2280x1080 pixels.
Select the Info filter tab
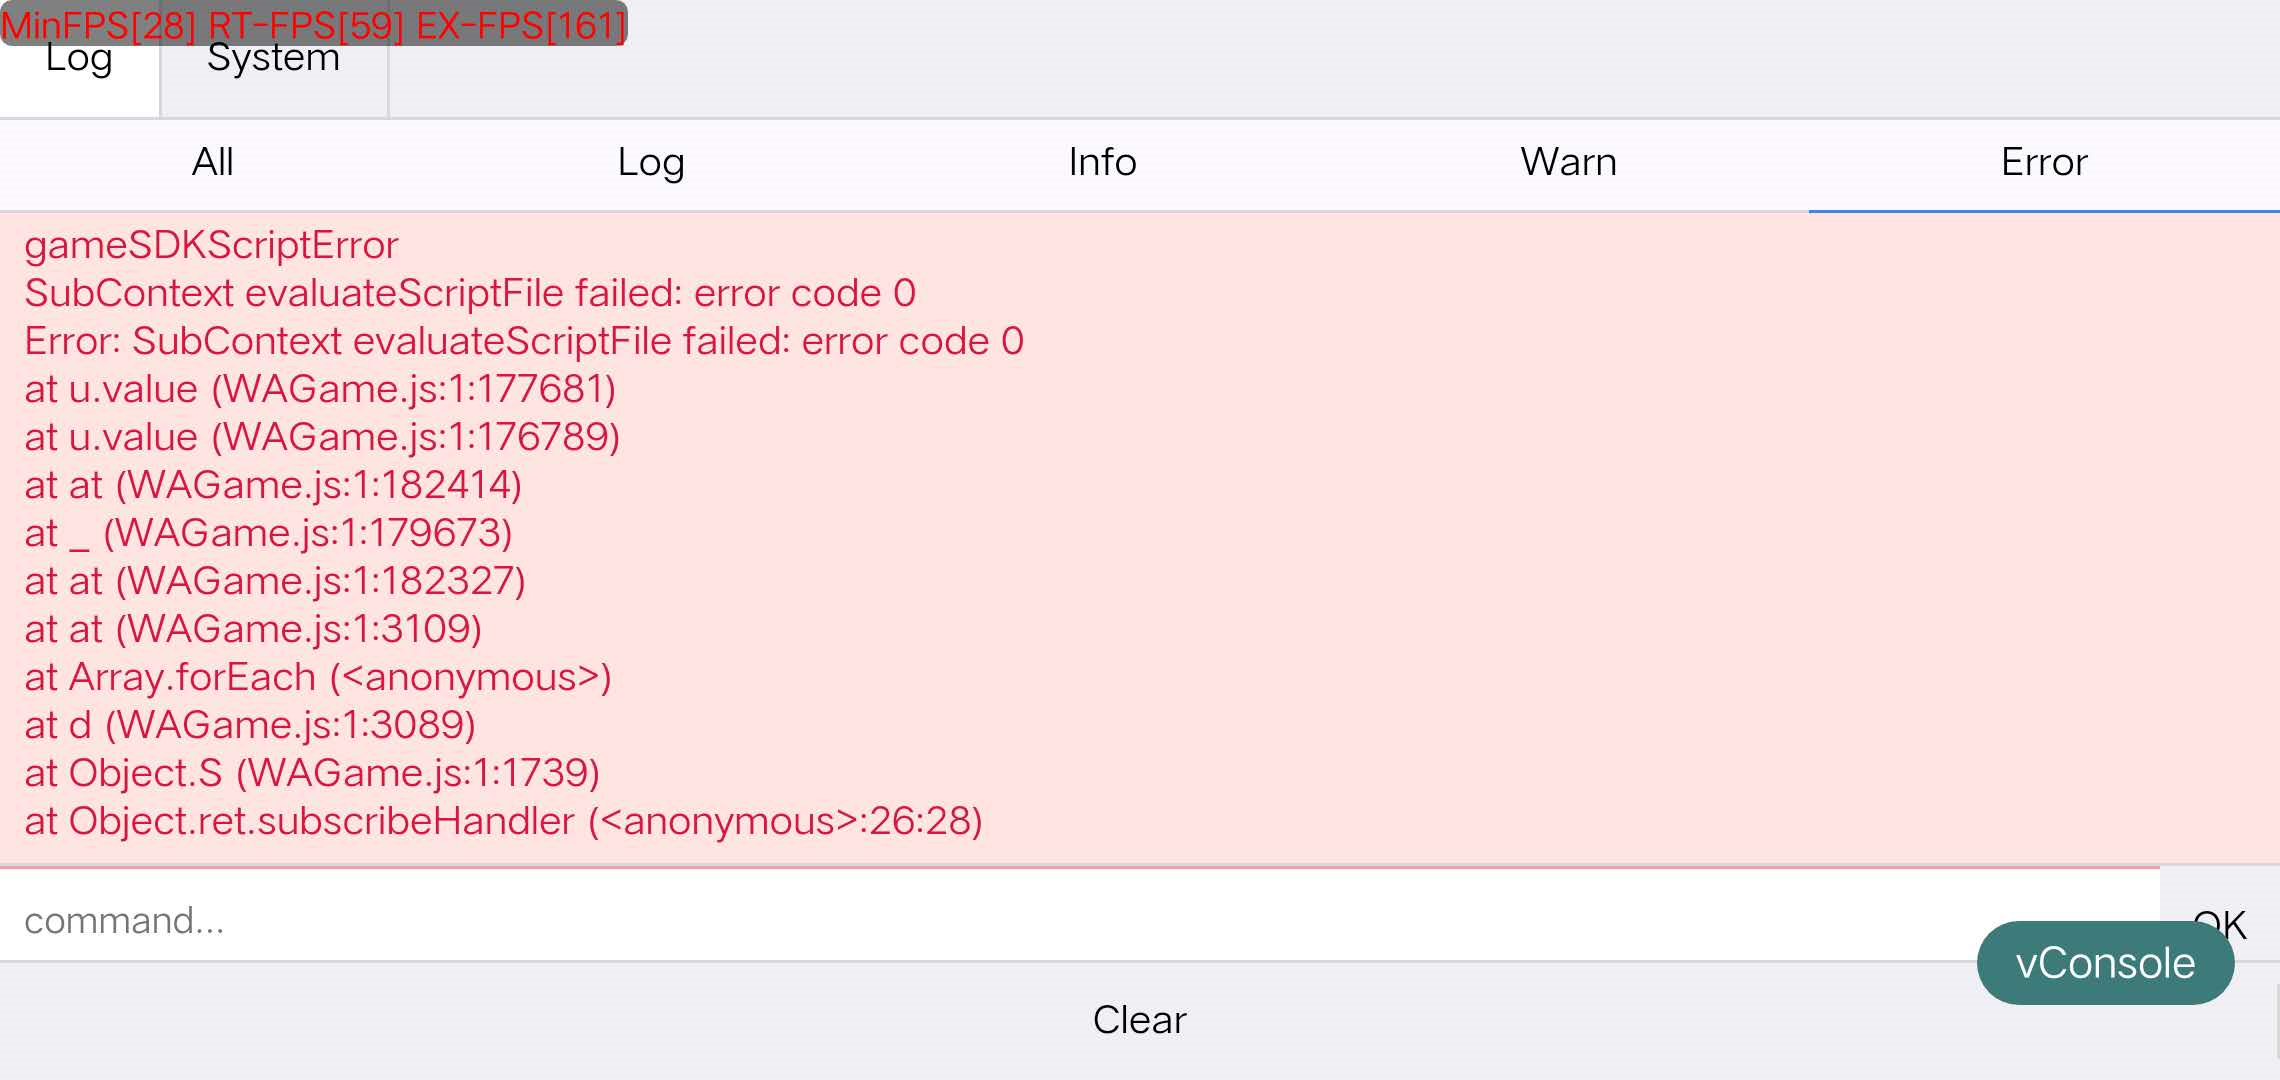coord(1102,163)
